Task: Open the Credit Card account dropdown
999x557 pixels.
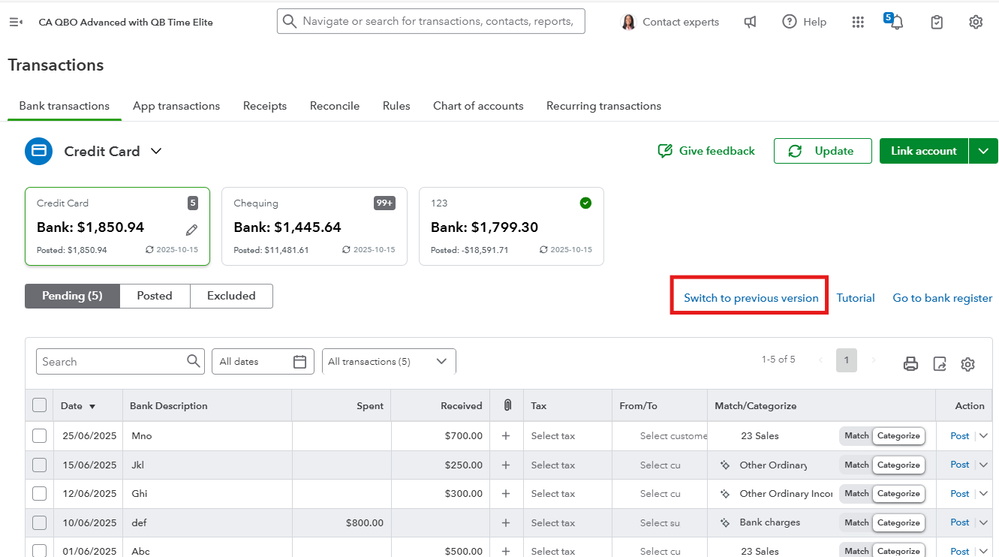Action: 156,152
